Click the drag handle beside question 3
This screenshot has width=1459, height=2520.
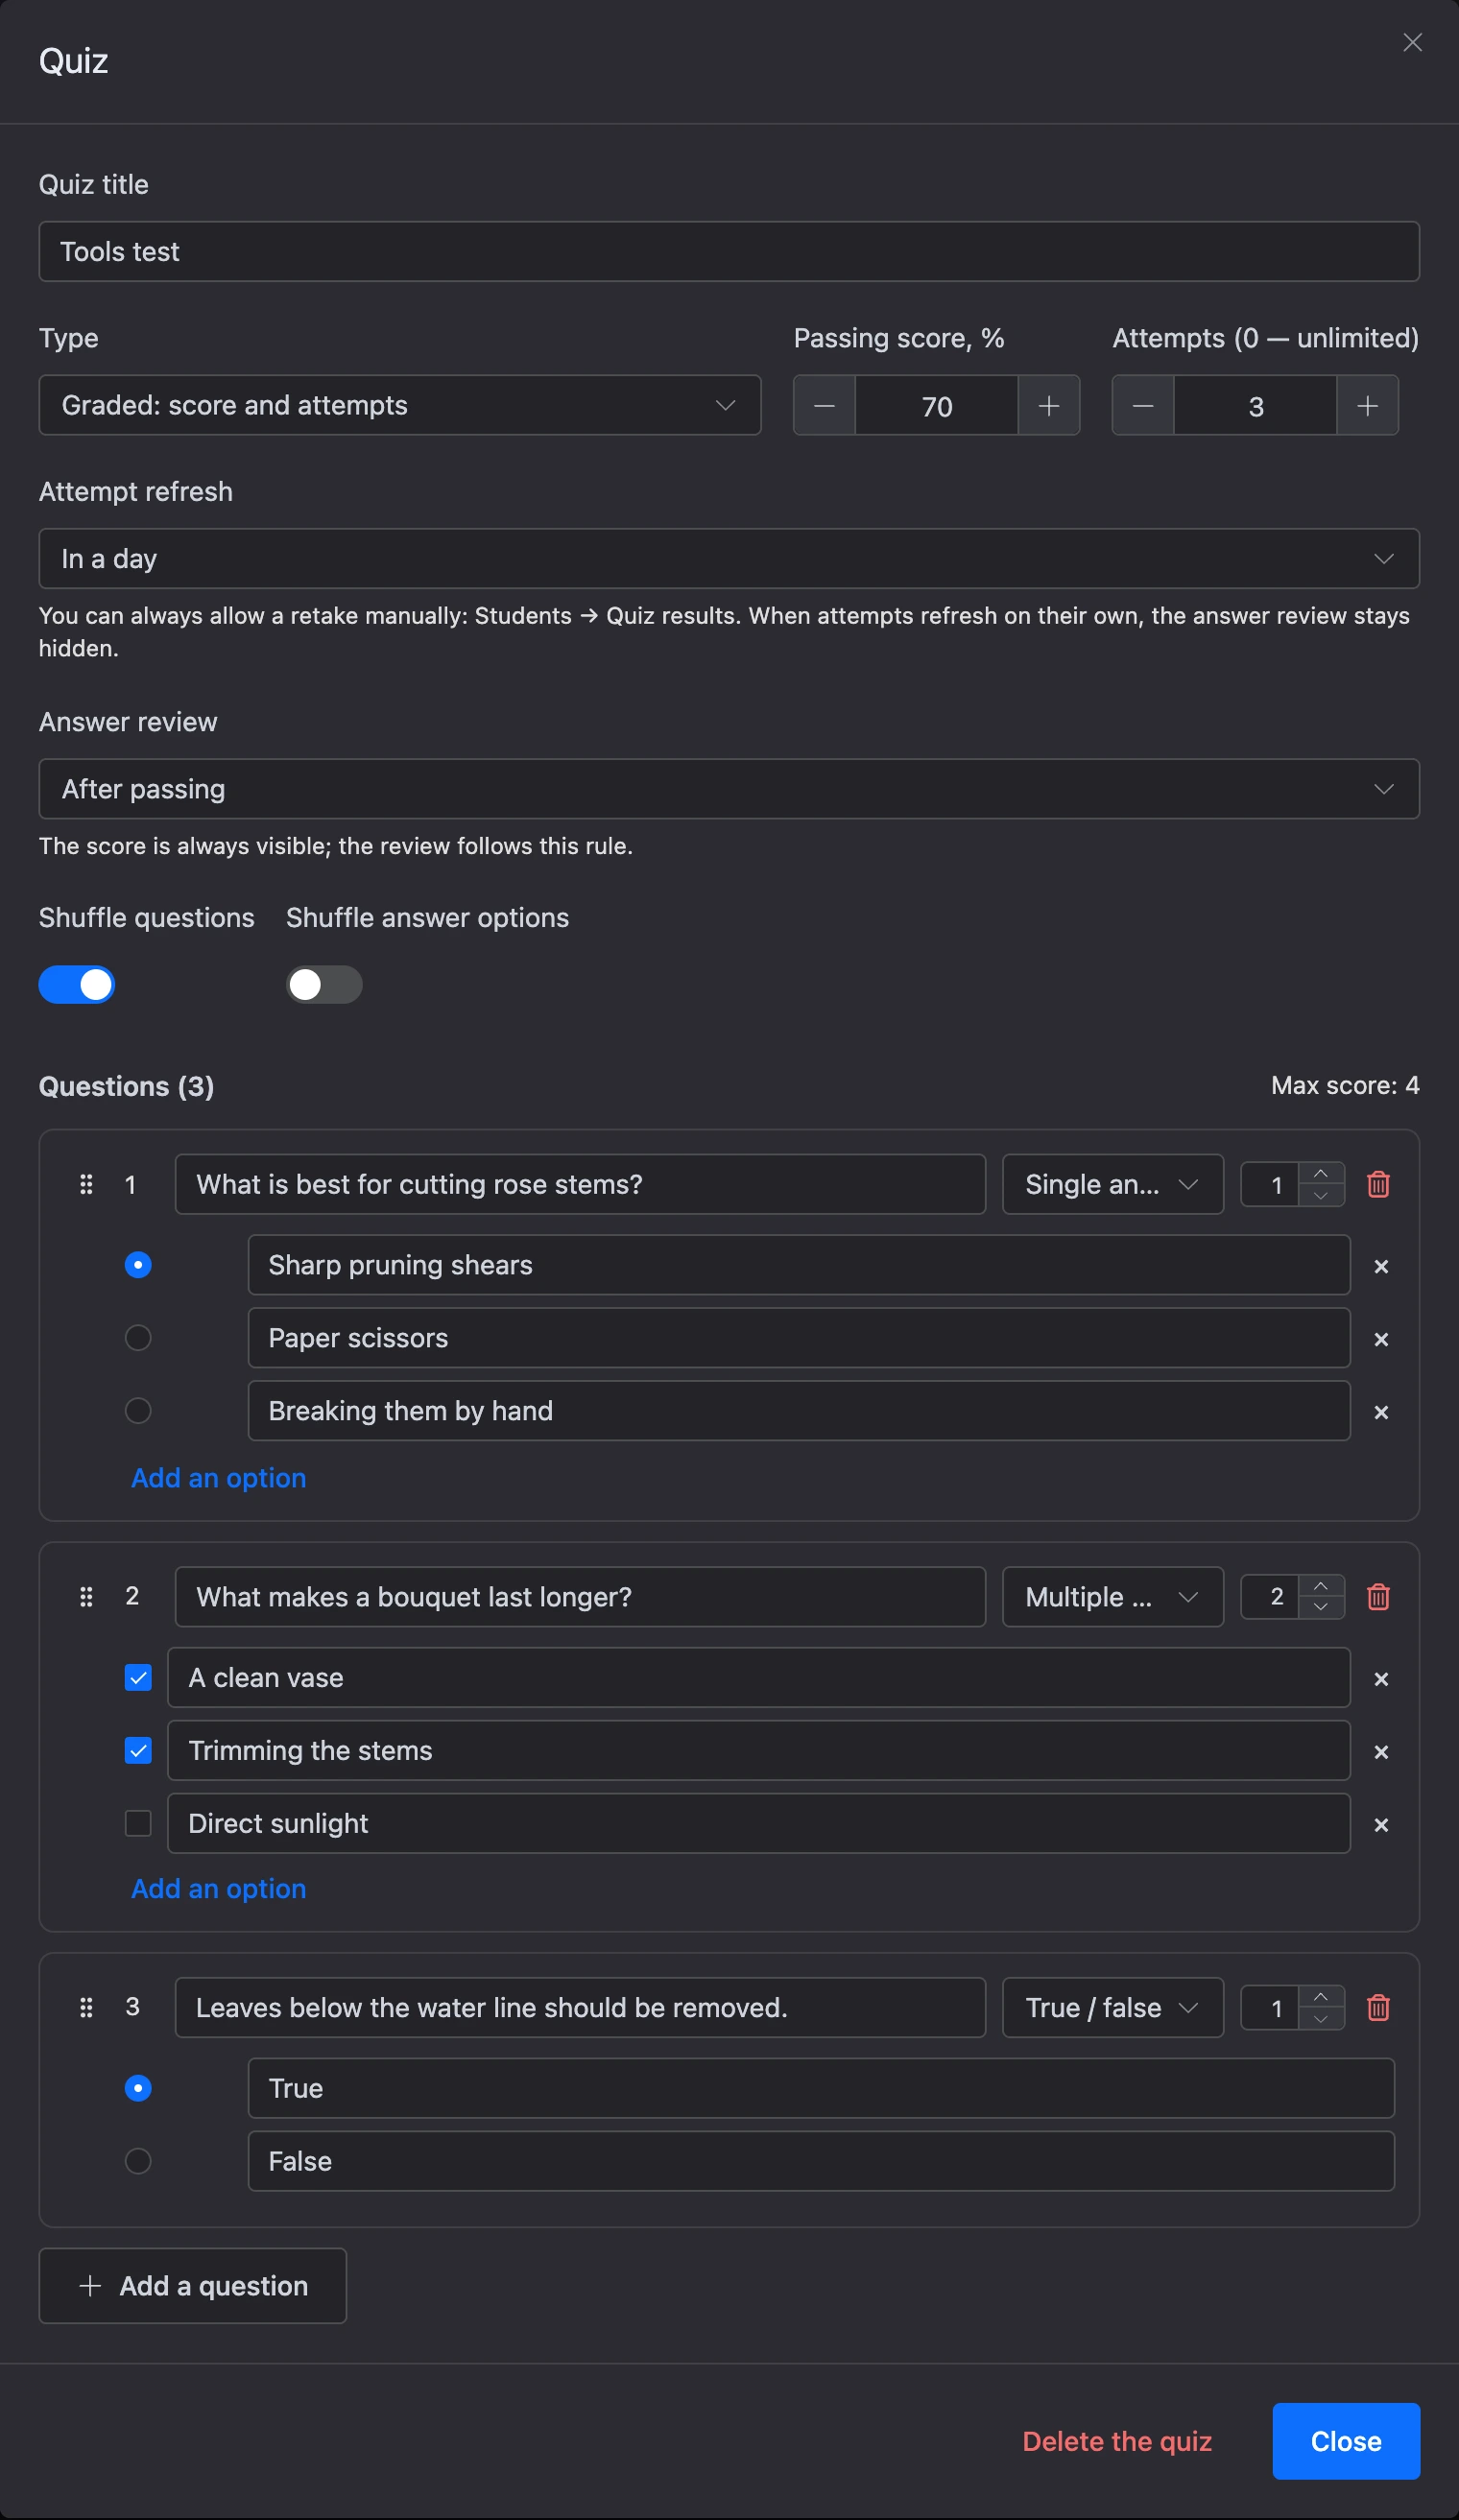86,2007
